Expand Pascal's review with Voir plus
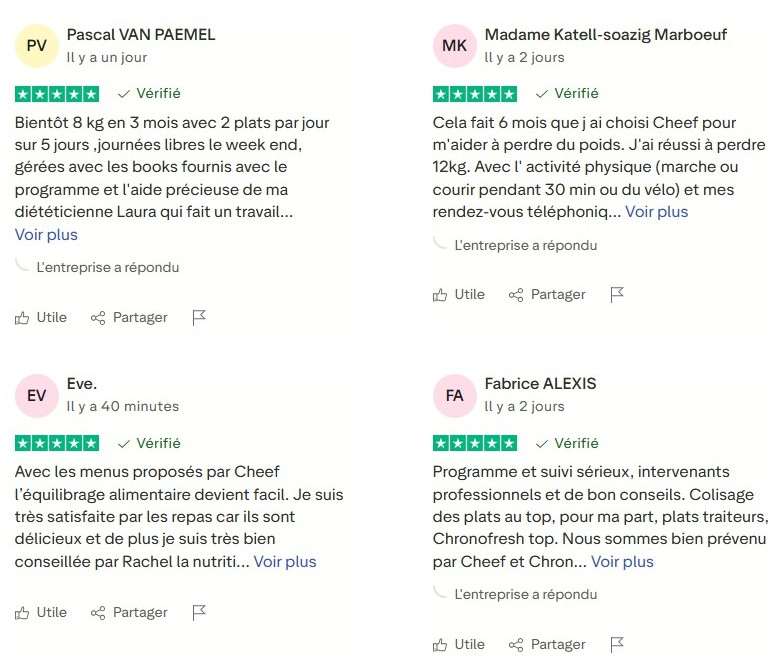The image size is (782, 672). 46,235
